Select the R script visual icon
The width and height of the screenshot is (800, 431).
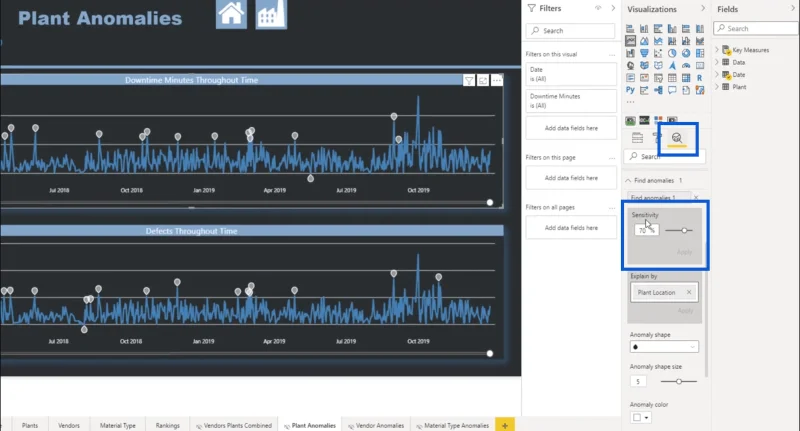click(x=699, y=78)
